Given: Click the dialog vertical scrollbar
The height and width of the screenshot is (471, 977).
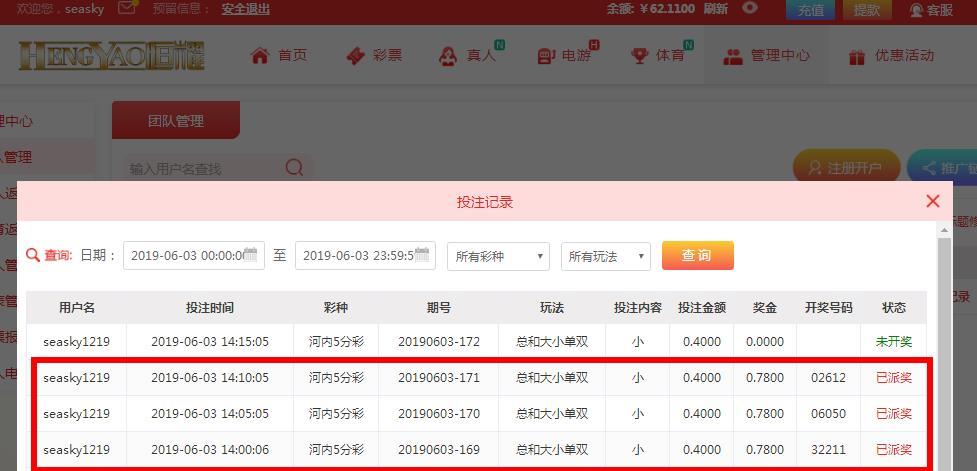Looking at the screenshot, I should (x=945, y=352).
